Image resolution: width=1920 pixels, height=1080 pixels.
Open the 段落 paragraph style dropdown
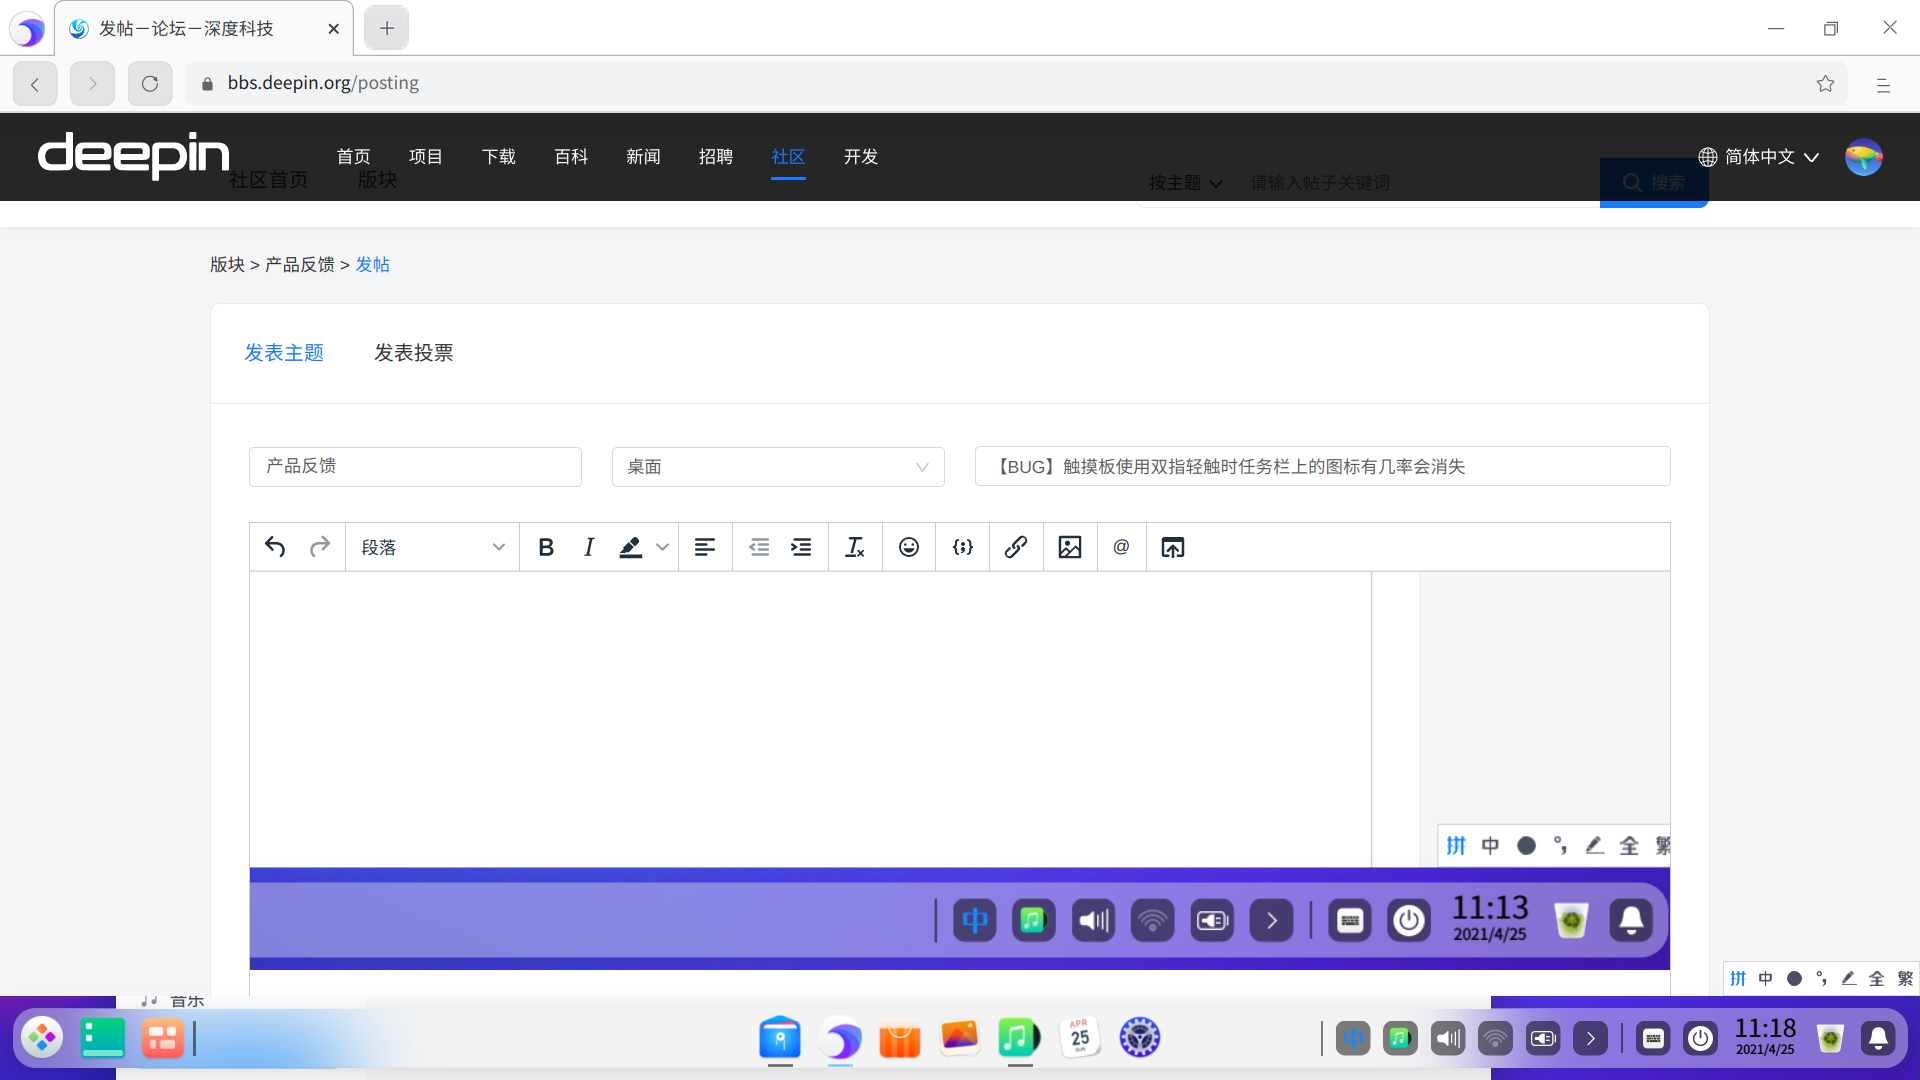(x=432, y=547)
